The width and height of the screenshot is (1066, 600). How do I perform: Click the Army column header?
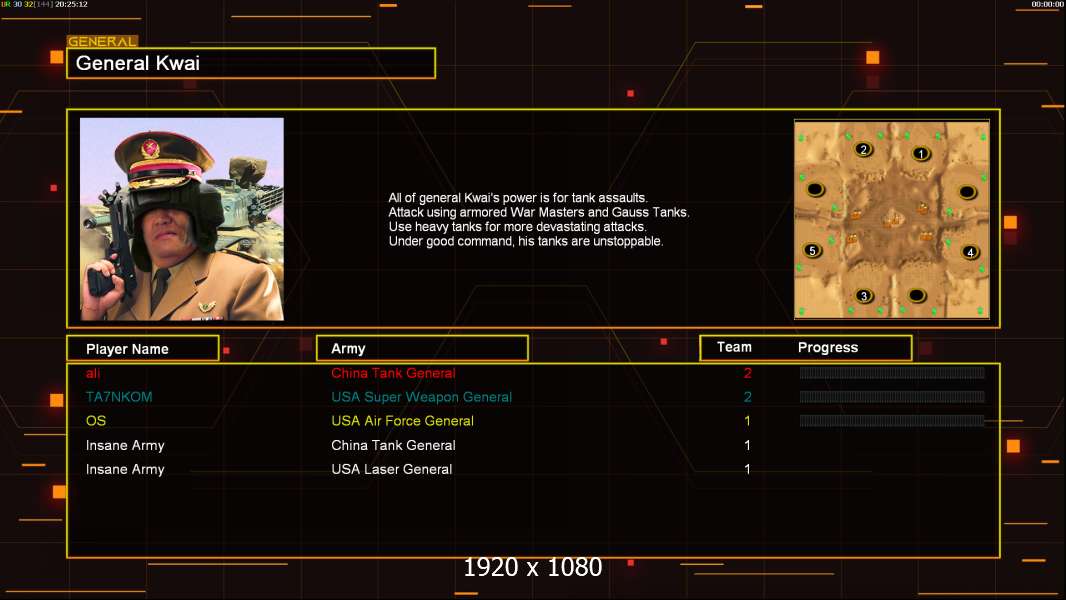[422, 348]
